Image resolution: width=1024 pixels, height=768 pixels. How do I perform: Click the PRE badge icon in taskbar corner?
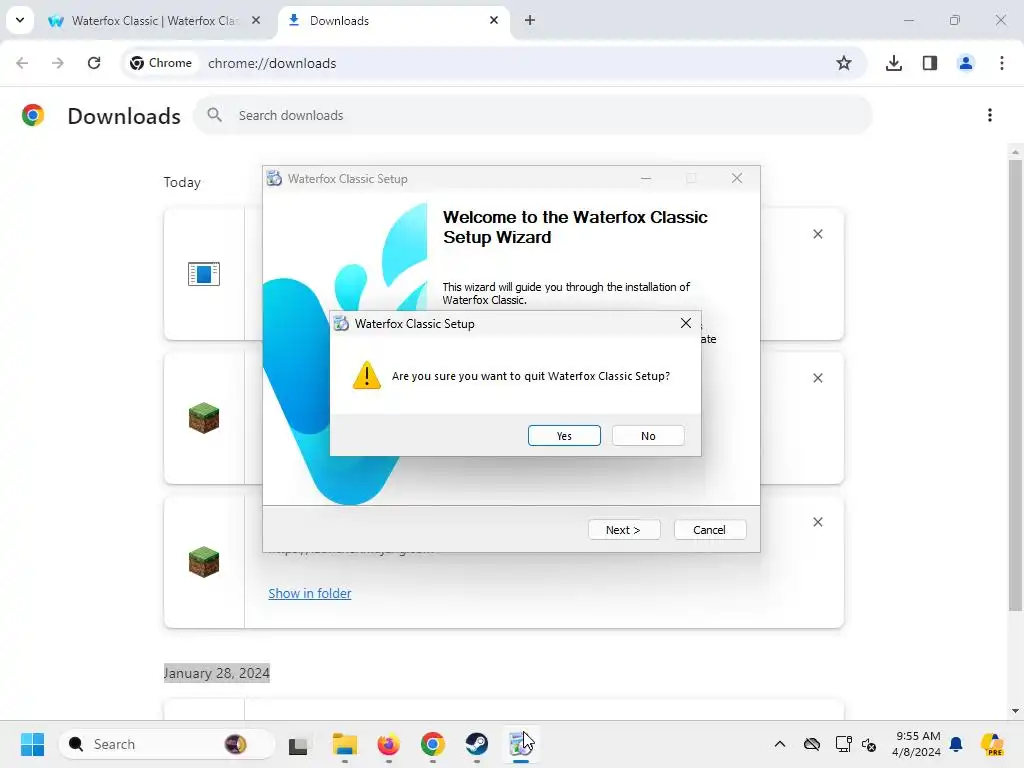point(992,744)
